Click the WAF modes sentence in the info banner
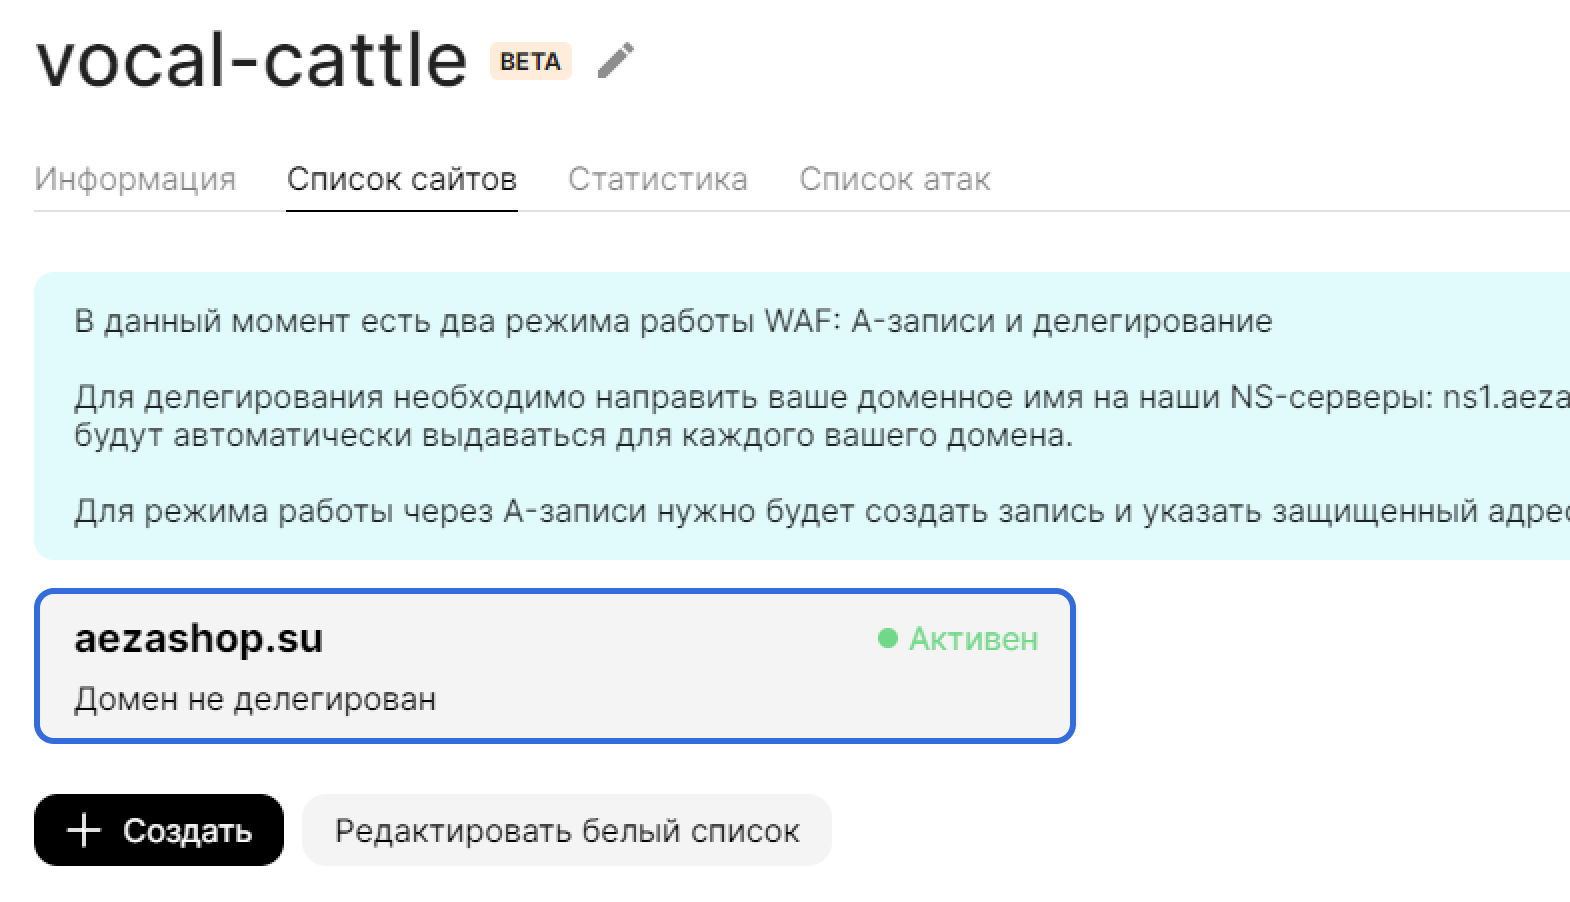 coord(672,321)
